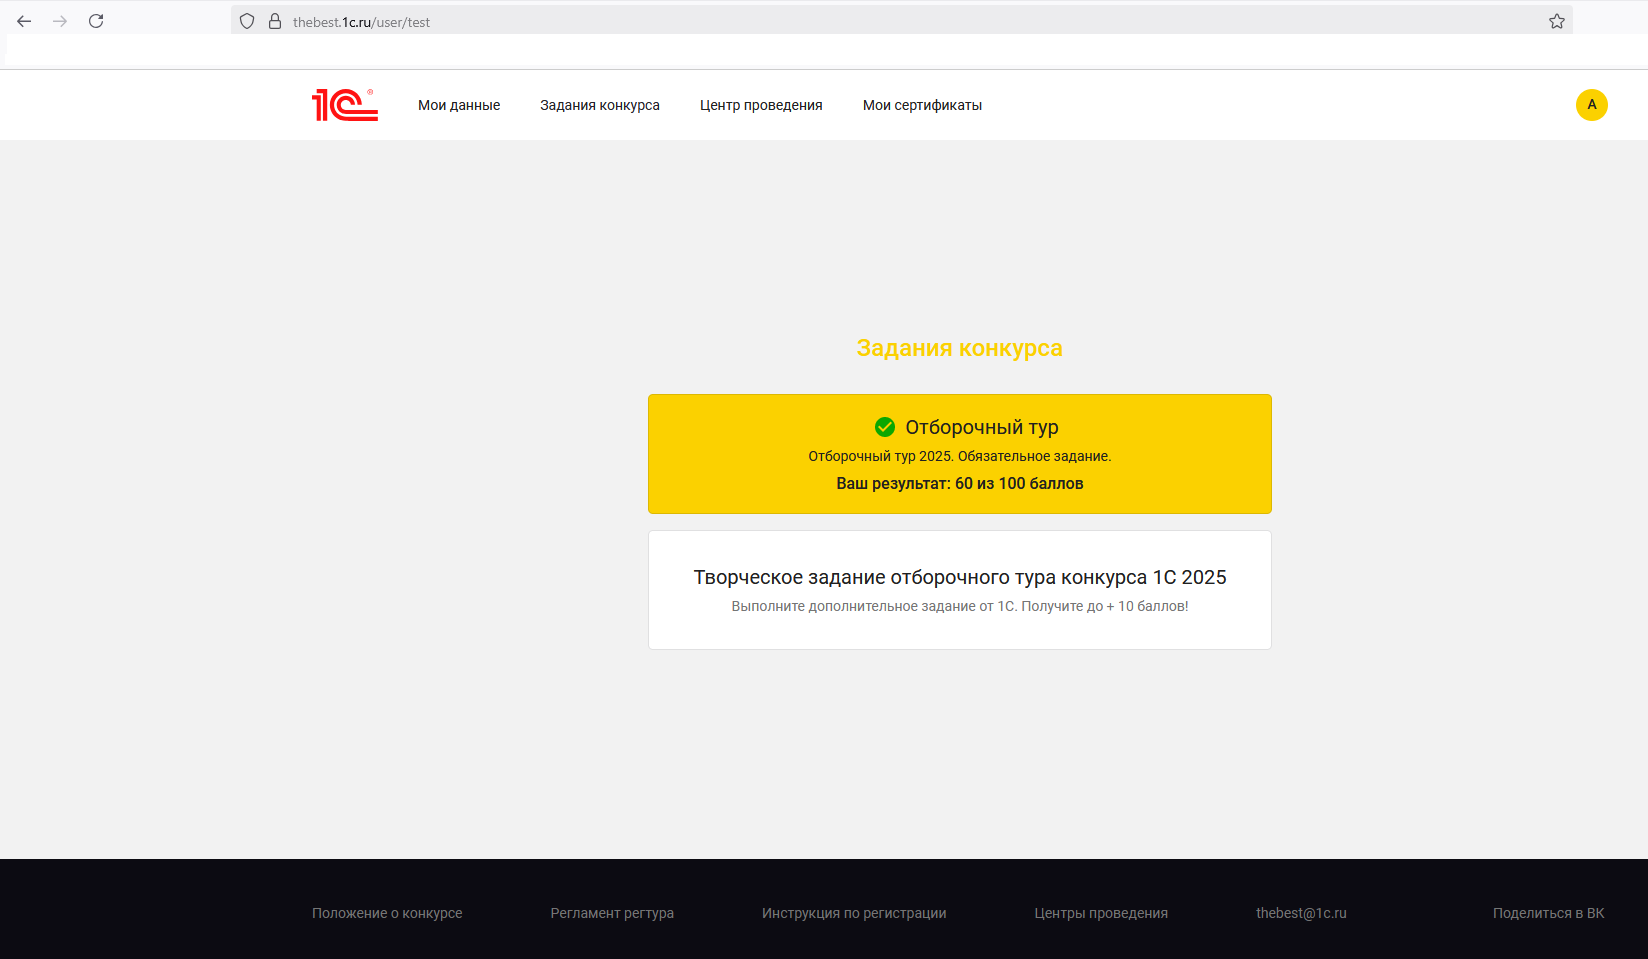Click the text Ваш результат: 60 из 100 баллов
The height and width of the screenshot is (959, 1648).
960,484
